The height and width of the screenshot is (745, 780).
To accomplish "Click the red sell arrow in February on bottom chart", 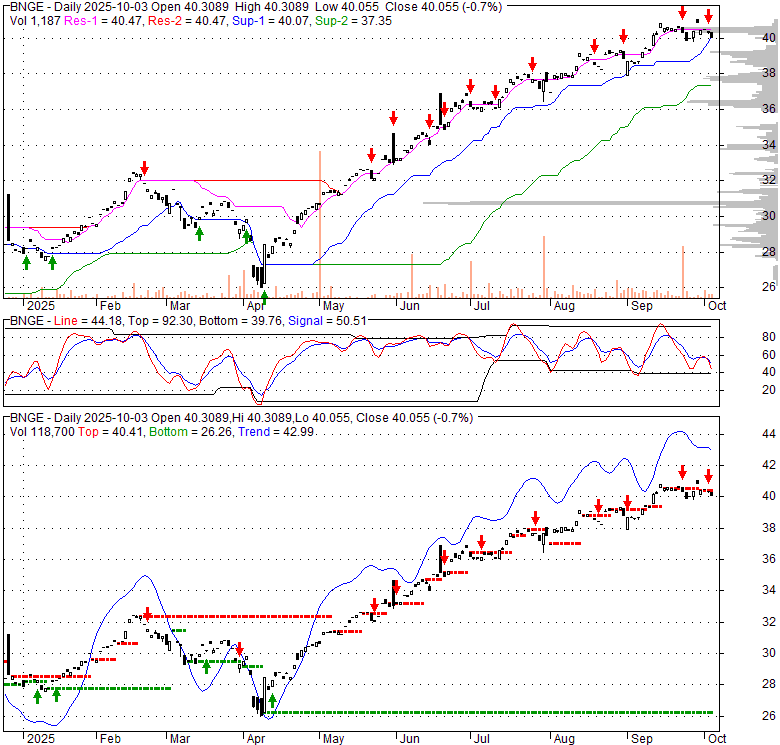I will pyautogui.click(x=146, y=614).
